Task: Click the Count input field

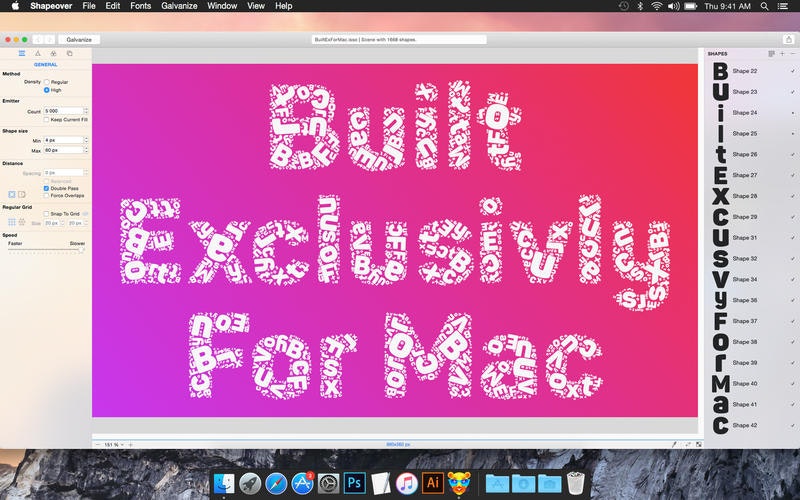Action: [x=63, y=111]
